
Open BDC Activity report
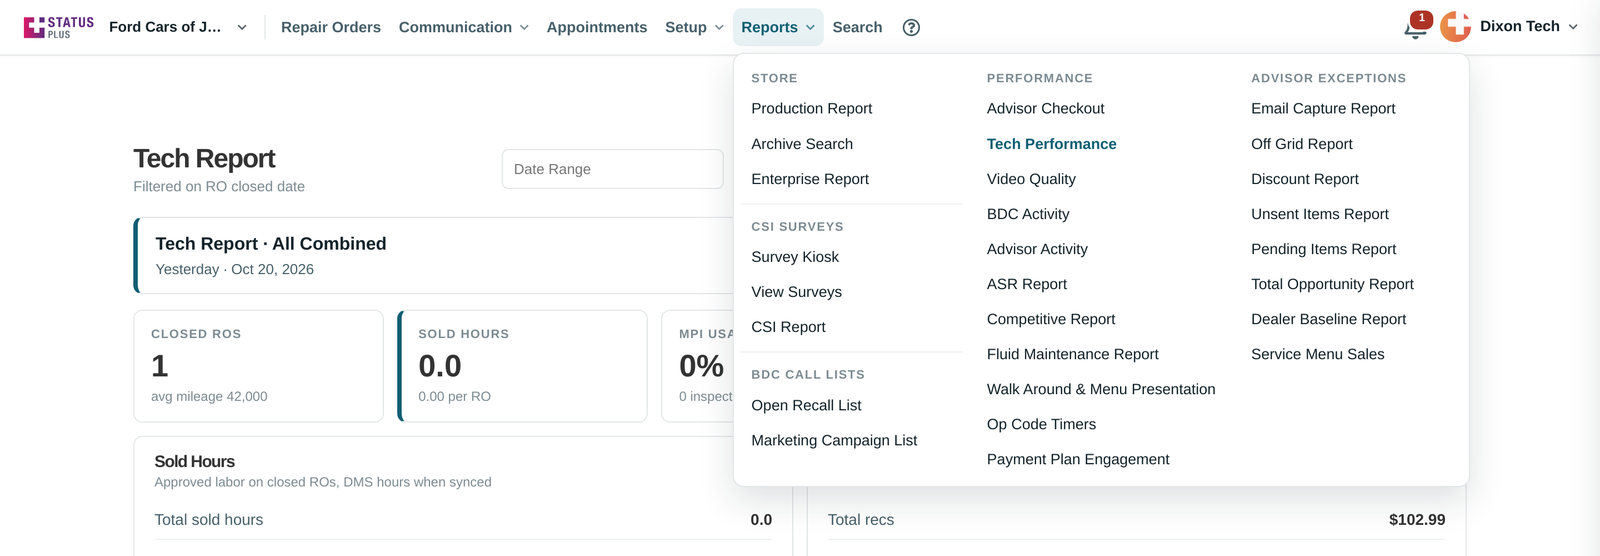click(1028, 214)
